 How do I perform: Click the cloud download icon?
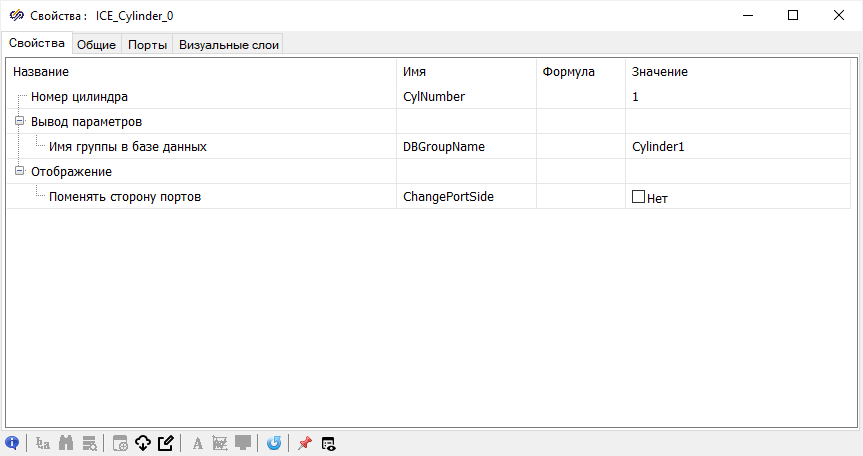(142, 443)
